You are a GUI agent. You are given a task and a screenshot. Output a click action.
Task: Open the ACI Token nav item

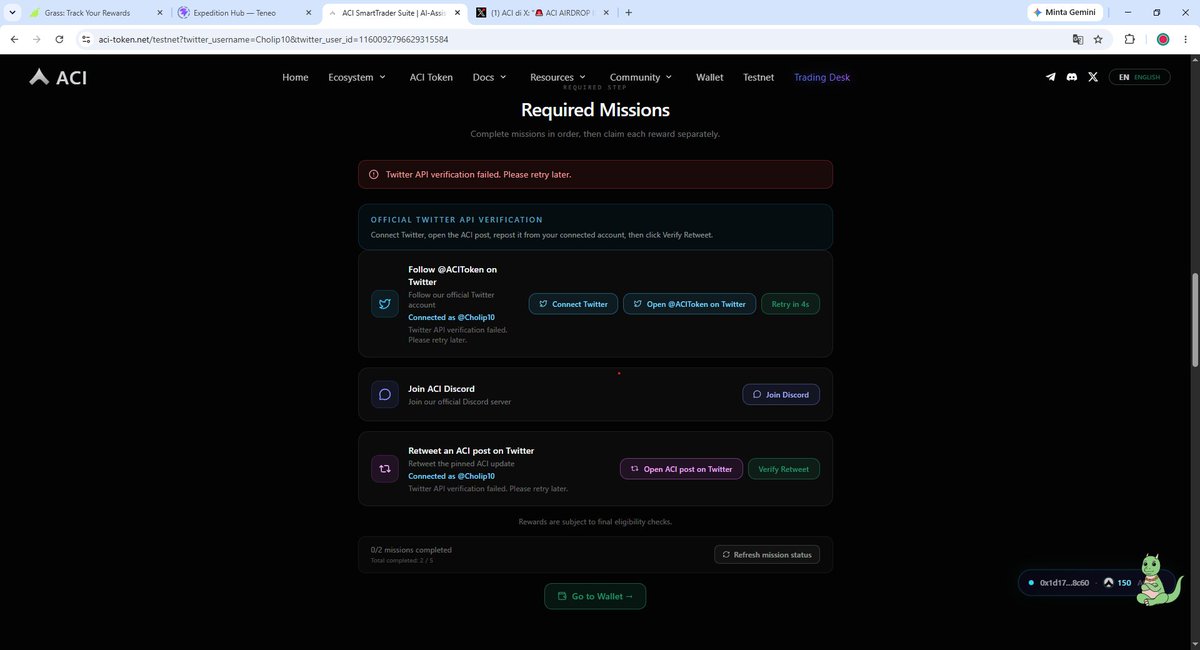pyautogui.click(x=431, y=77)
